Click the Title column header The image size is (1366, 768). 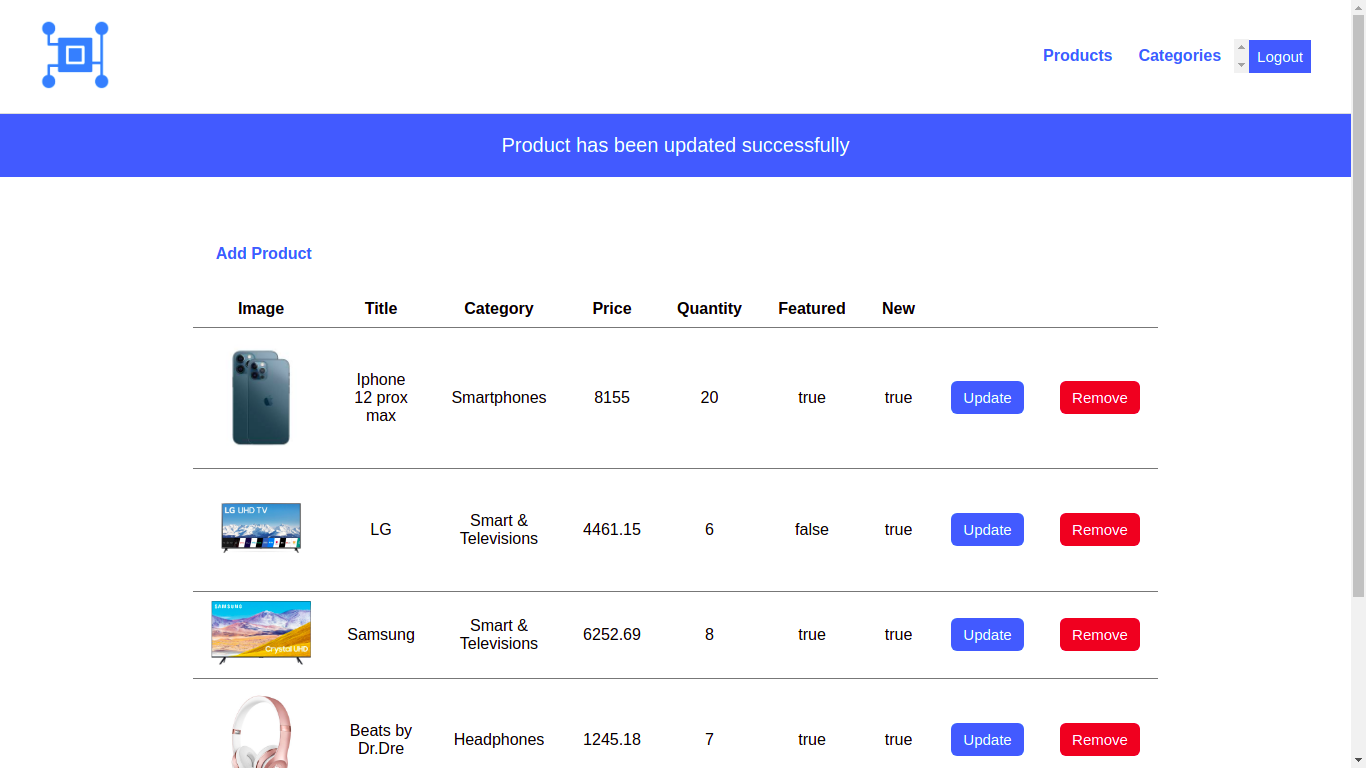[x=381, y=309]
